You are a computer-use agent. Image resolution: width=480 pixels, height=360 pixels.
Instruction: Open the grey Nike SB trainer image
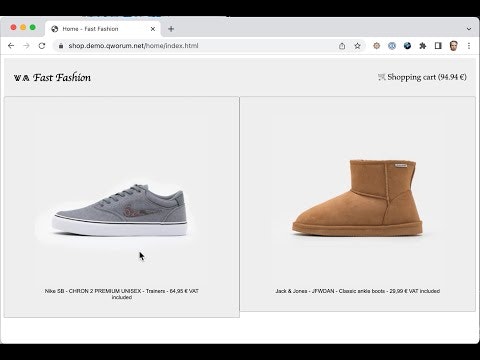(x=120, y=211)
